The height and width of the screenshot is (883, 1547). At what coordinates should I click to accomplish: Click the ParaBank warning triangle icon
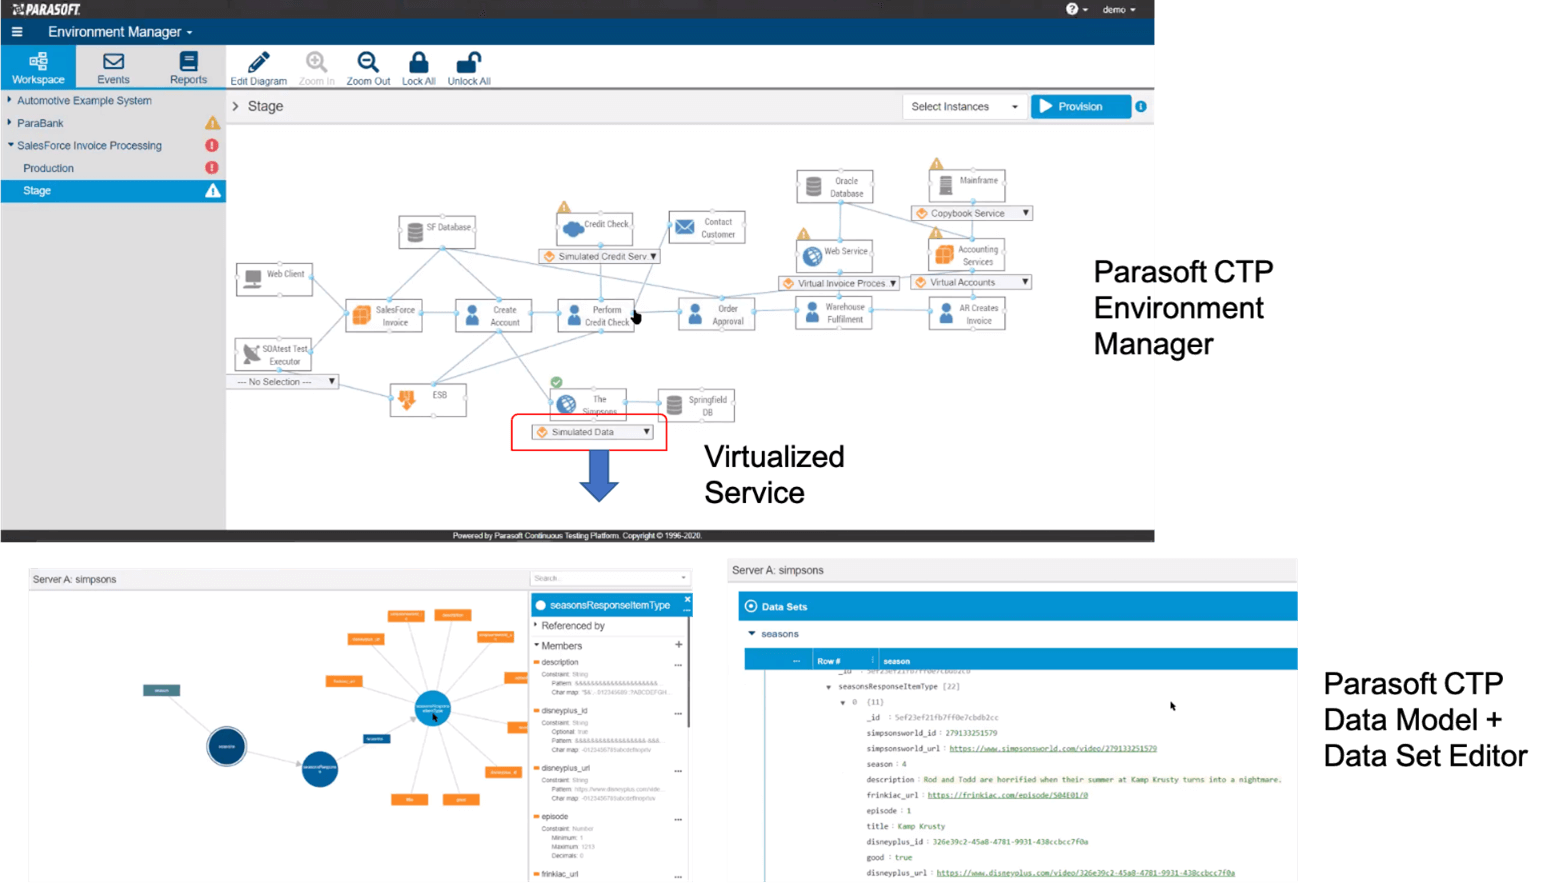click(212, 123)
